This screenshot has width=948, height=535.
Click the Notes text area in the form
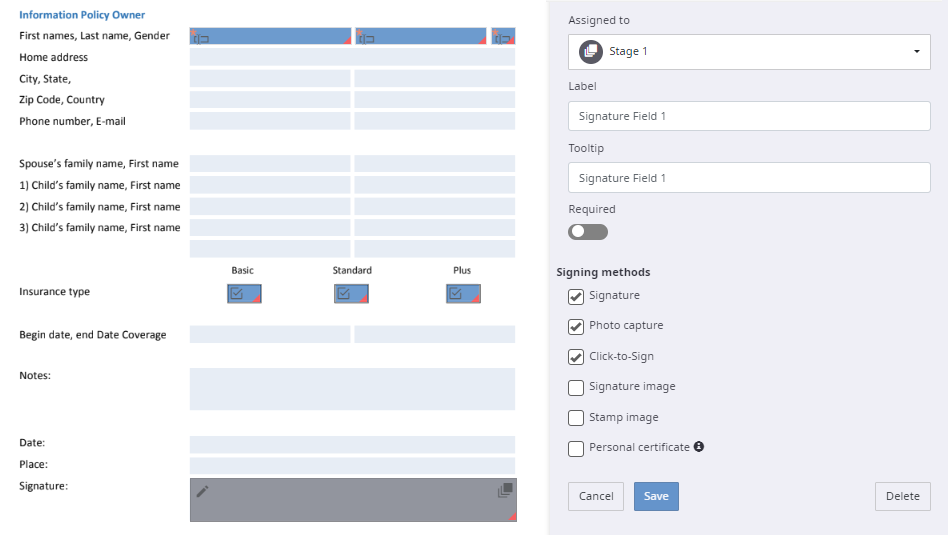(352, 389)
